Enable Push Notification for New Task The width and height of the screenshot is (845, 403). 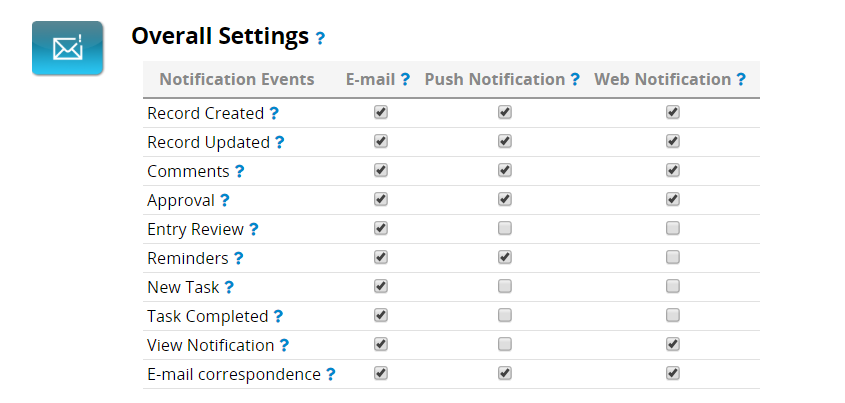504,287
